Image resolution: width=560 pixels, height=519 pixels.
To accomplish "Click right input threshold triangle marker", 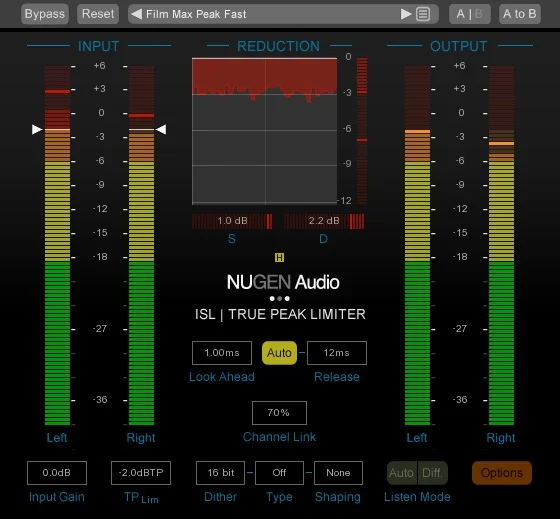I will click(161, 129).
